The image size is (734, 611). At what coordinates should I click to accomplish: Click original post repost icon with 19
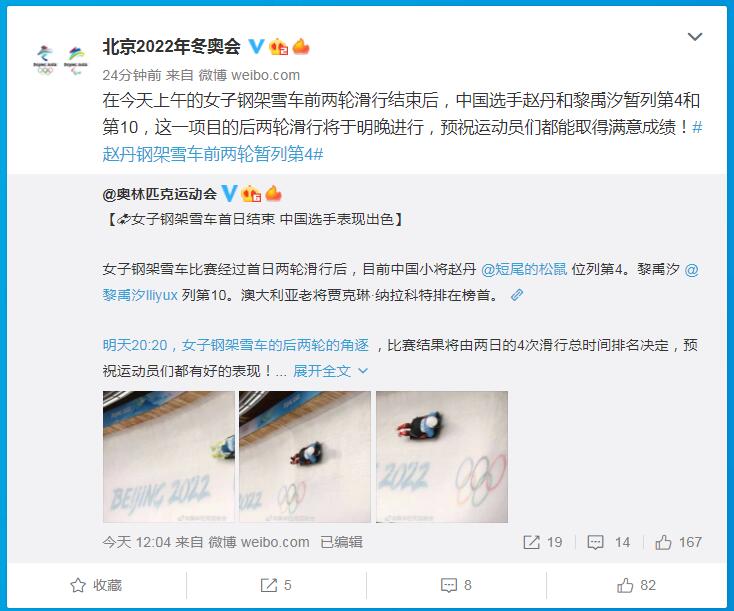(x=543, y=542)
